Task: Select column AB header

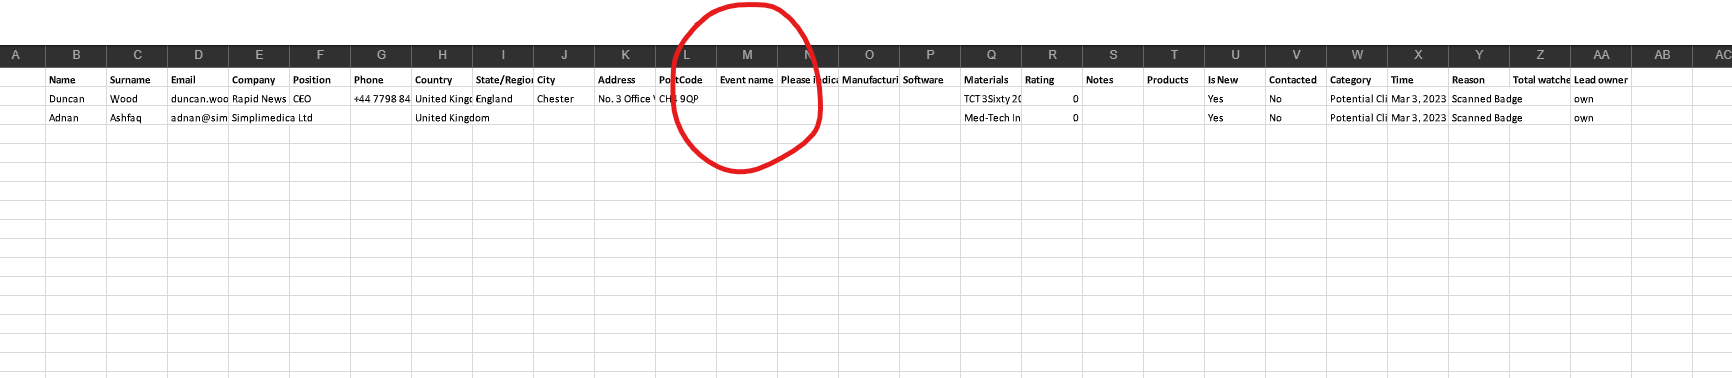Action: pos(1662,55)
